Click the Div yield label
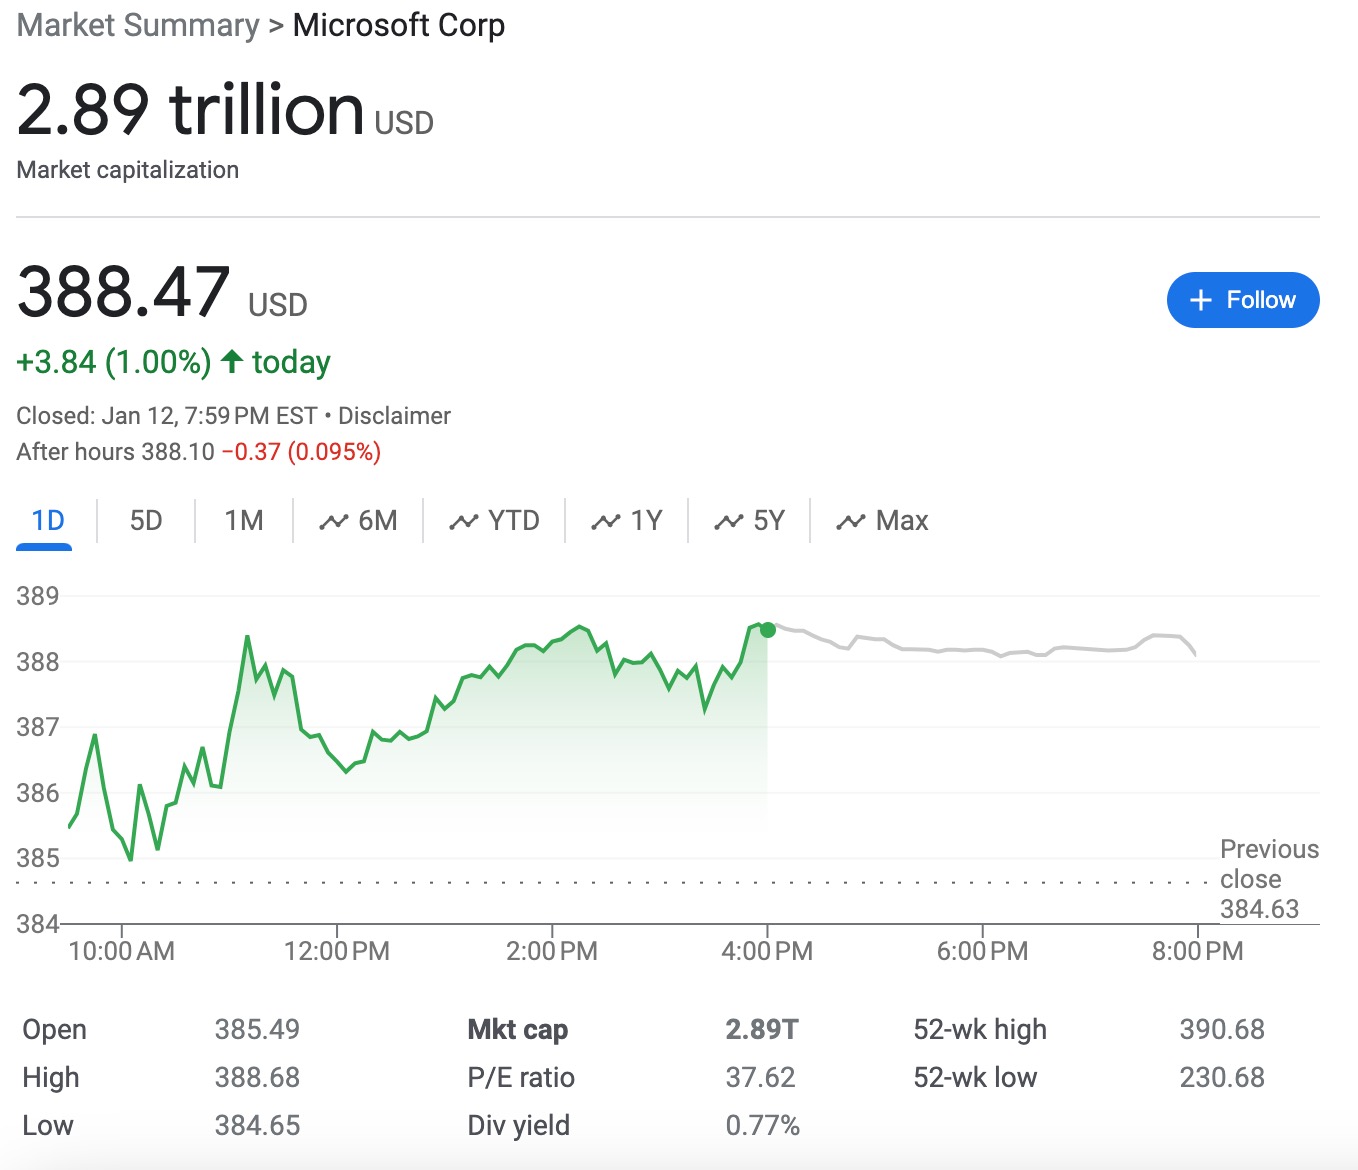Viewport: 1358px width, 1170px height. click(518, 1125)
